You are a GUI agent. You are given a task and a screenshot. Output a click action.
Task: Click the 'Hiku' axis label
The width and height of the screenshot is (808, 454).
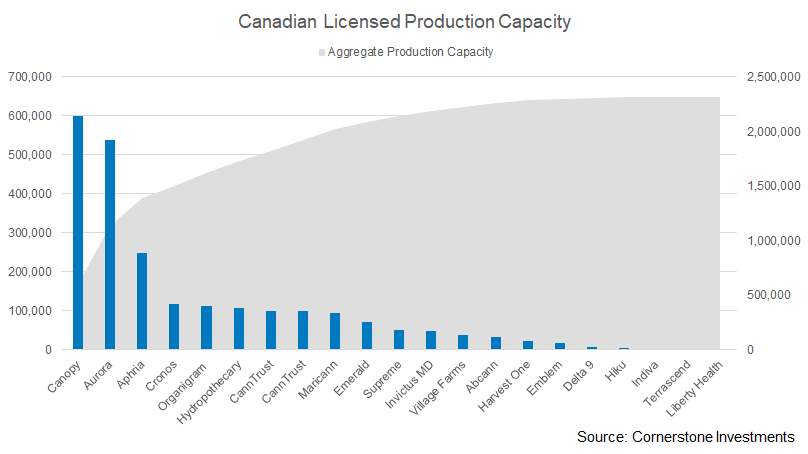pos(616,371)
